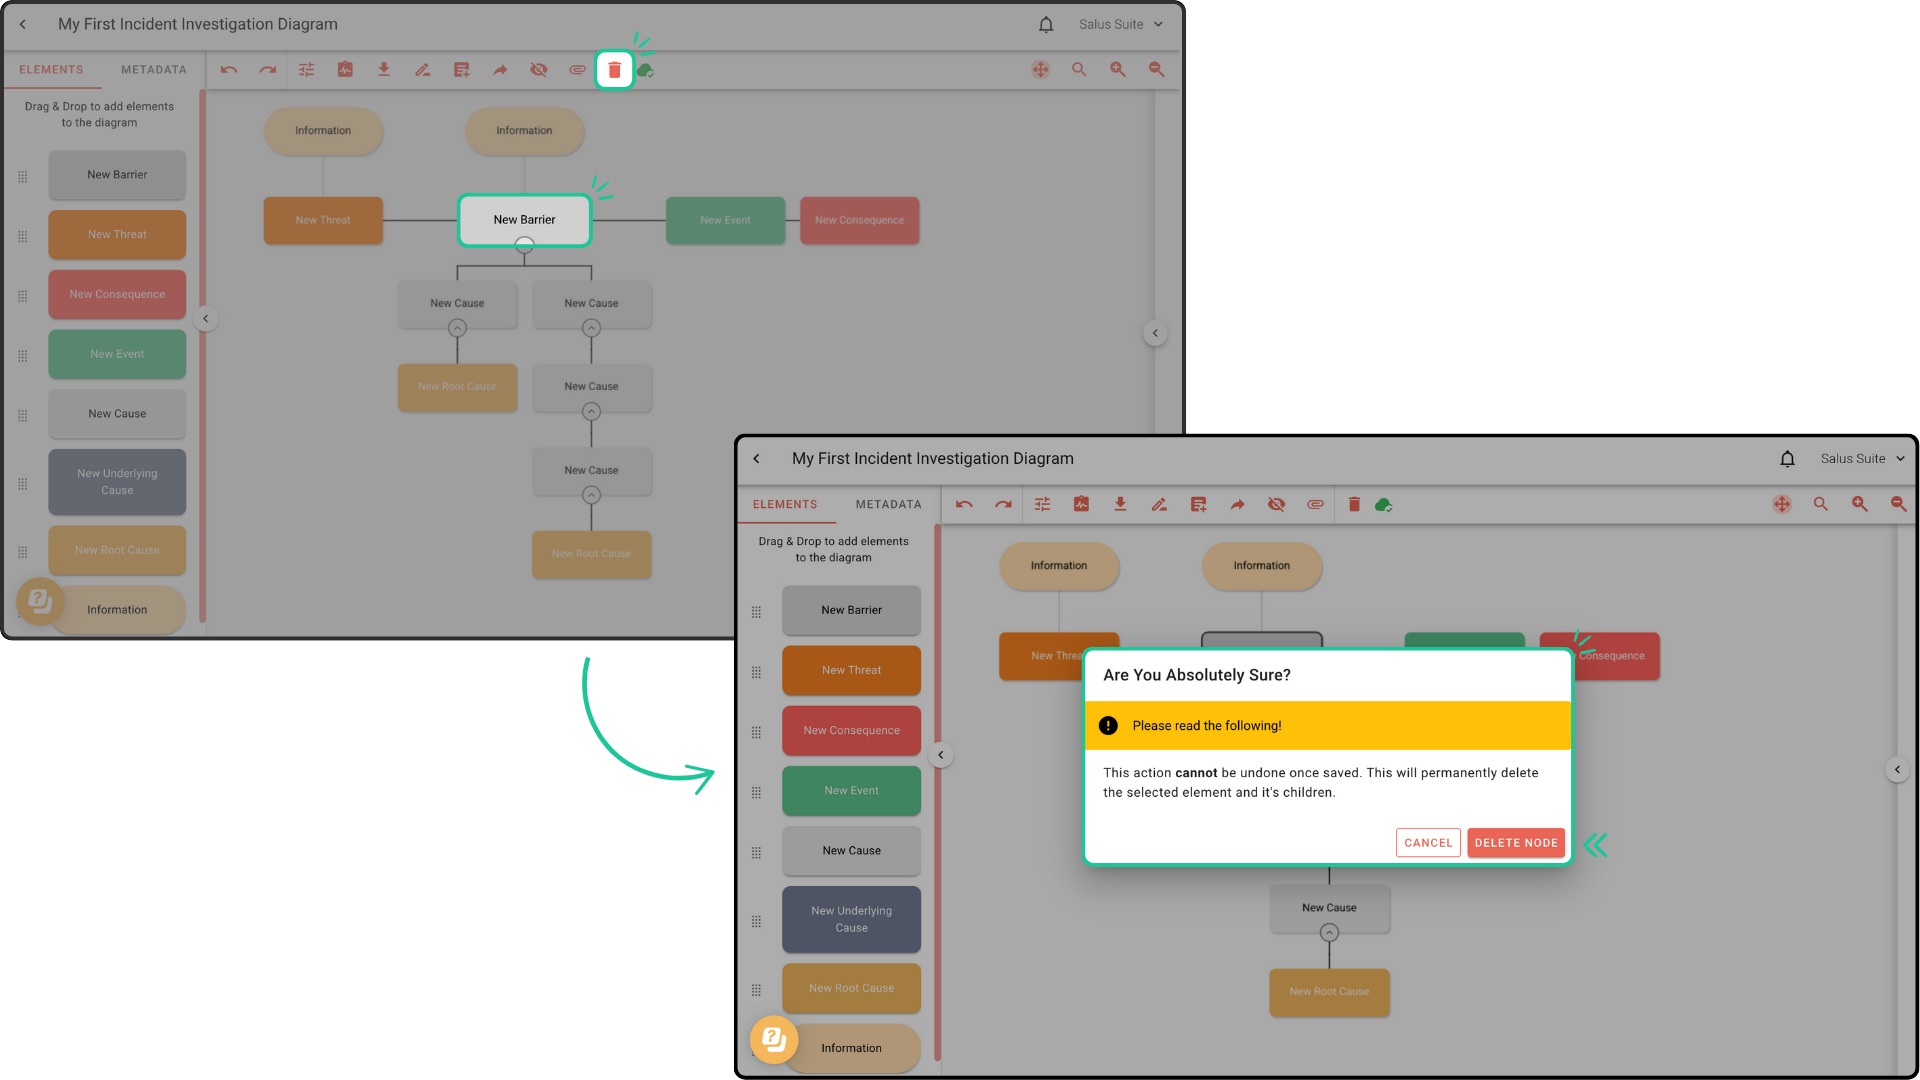
Task: Toggle the crossed-eye hide icon in lower-right toolbar
Action: pyautogui.click(x=1276, y=505)
